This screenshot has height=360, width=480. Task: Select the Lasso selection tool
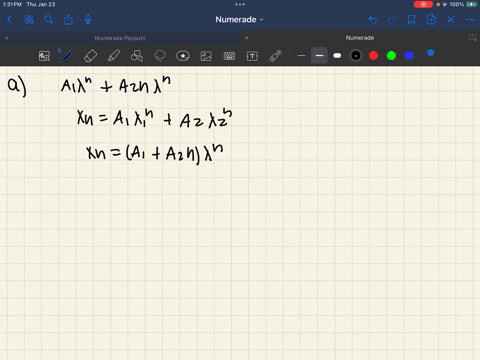(160, 56)
